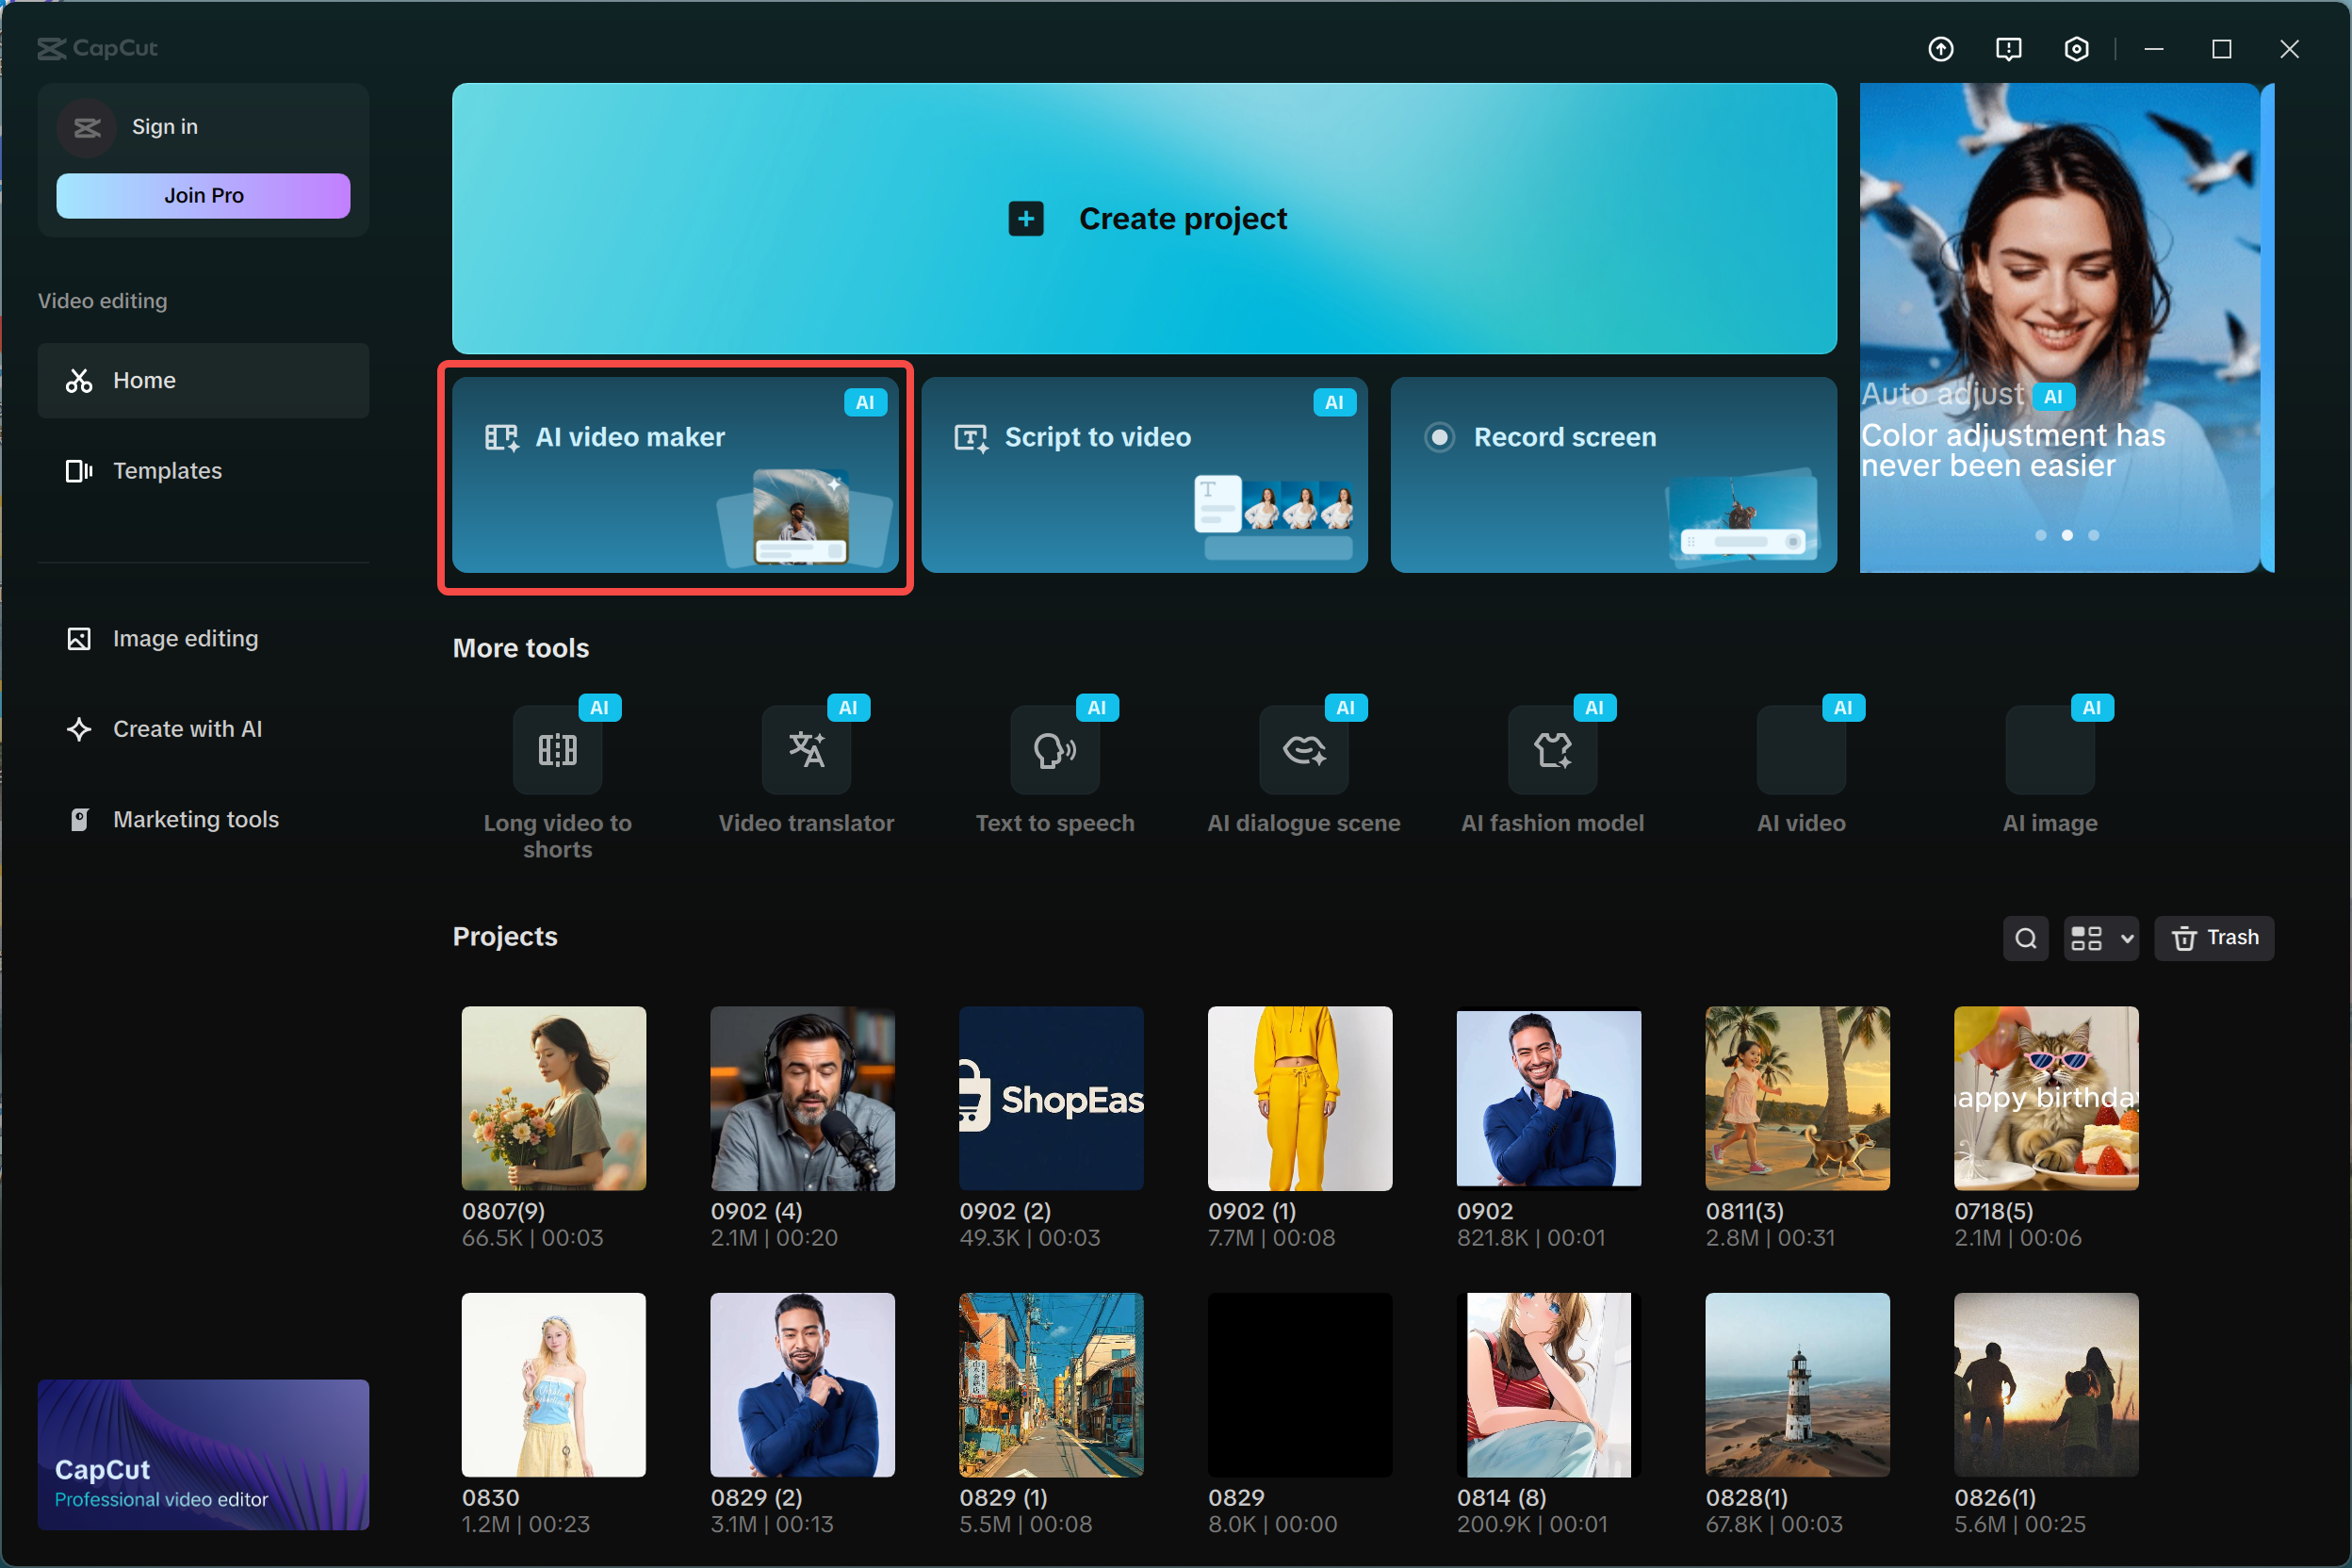Viewport: 2352px width, 1568px height.
Task: Select the second carousel dot on the banner
Action: coord(2067,535)
